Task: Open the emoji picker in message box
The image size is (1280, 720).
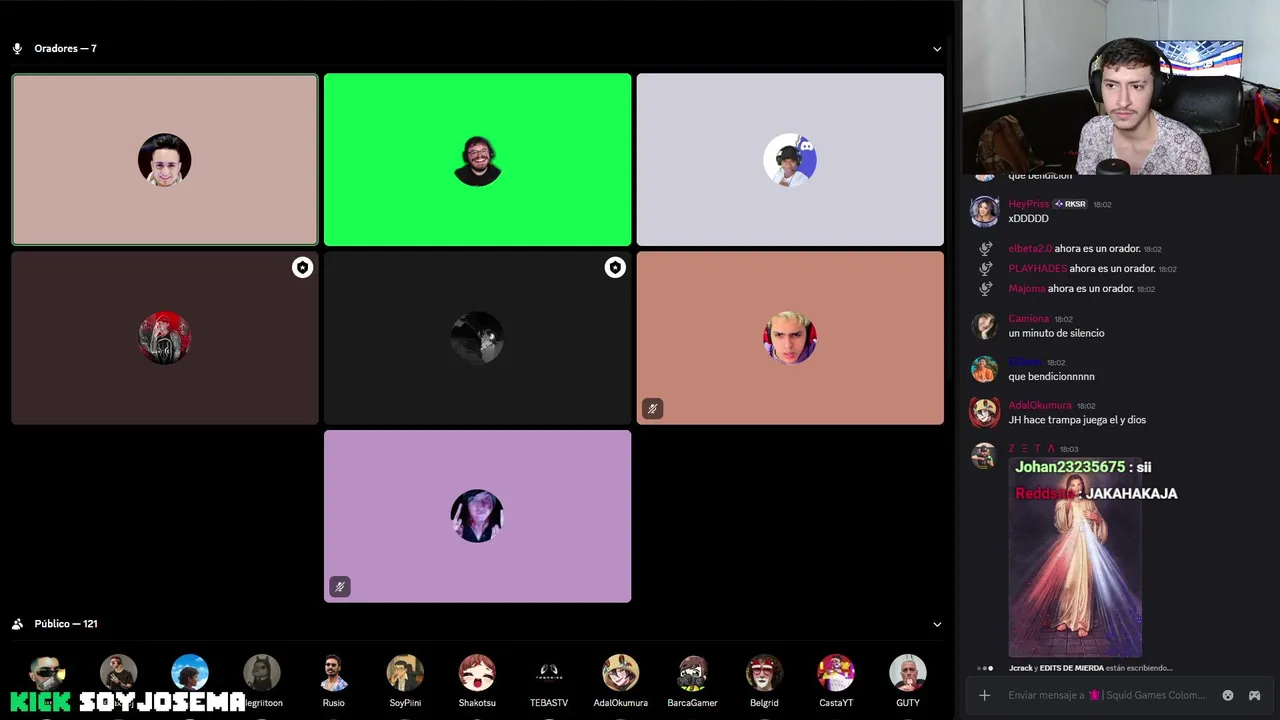Action: [1228, 695]
